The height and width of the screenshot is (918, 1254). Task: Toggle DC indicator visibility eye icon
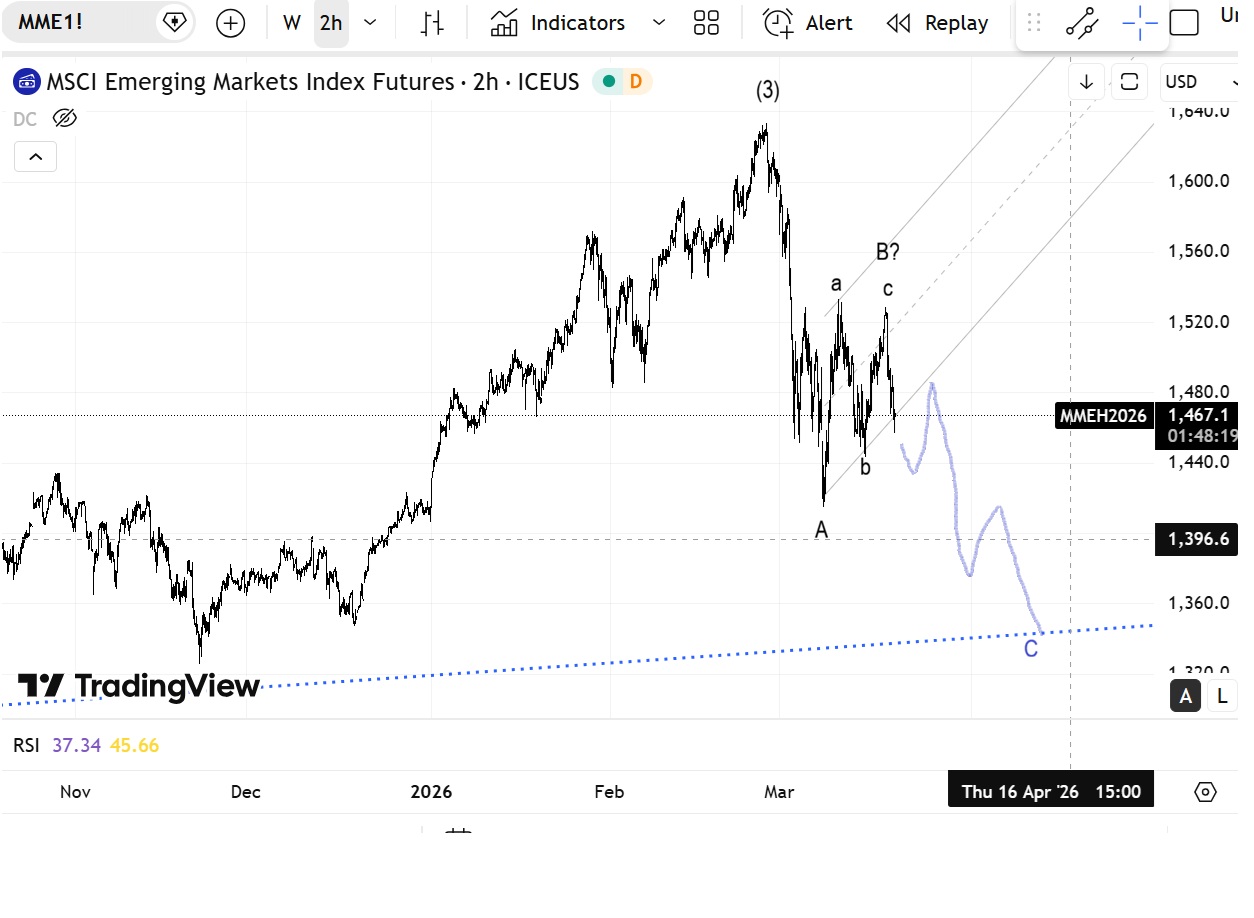[x=64, y=120]
